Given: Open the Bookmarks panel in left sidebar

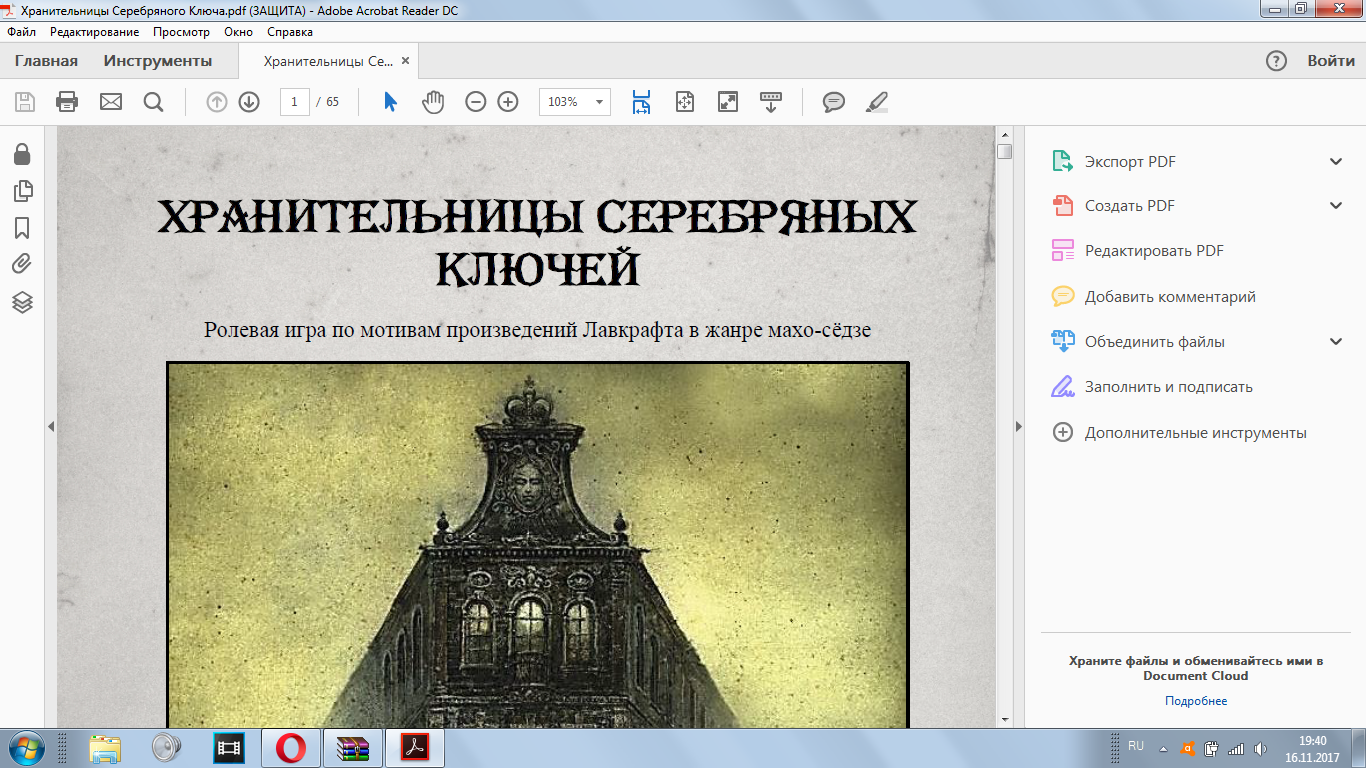Looking at the screenshot, I should (x=22, y=228).
